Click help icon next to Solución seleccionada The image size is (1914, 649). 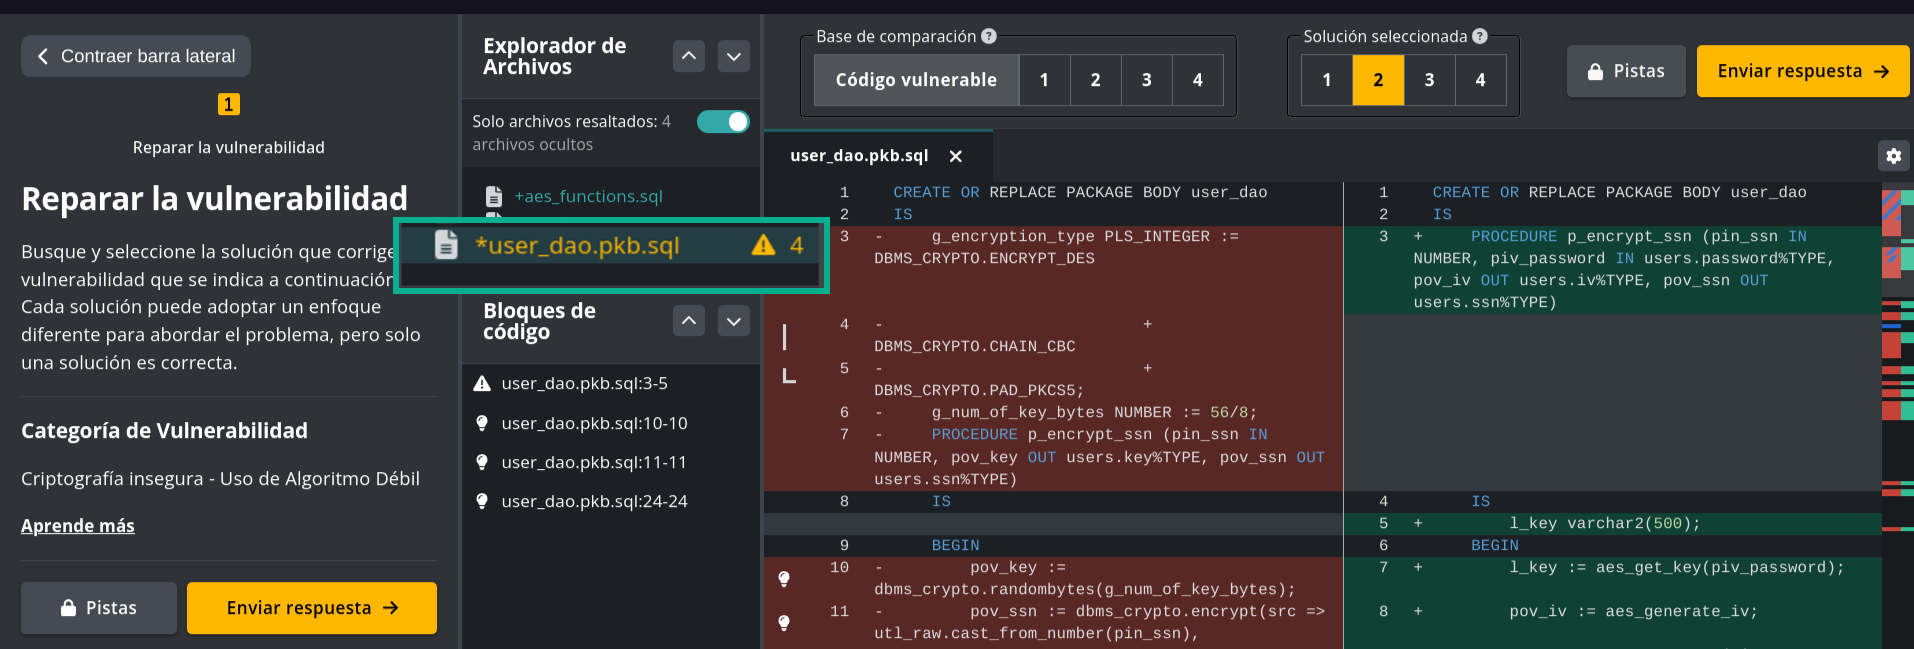[x=1480, y=36]
